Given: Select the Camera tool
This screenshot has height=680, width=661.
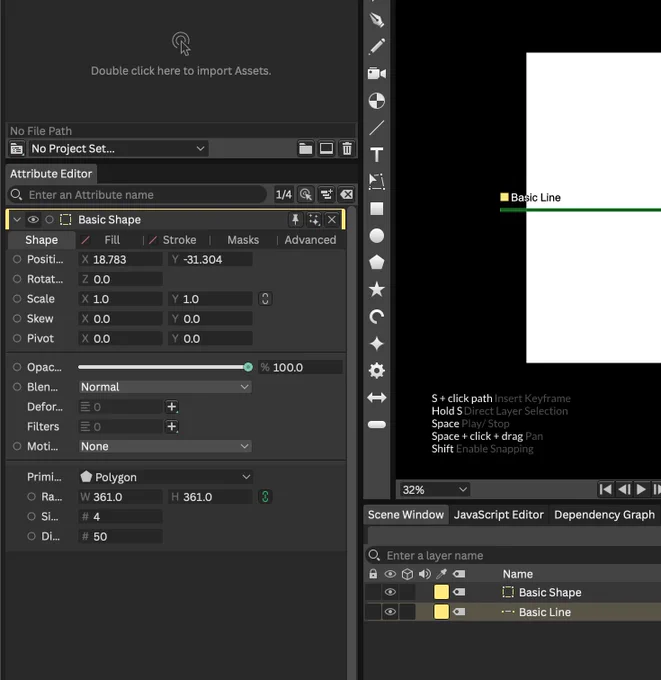Looking at the screenshot, I should click(x=376, y=73).
